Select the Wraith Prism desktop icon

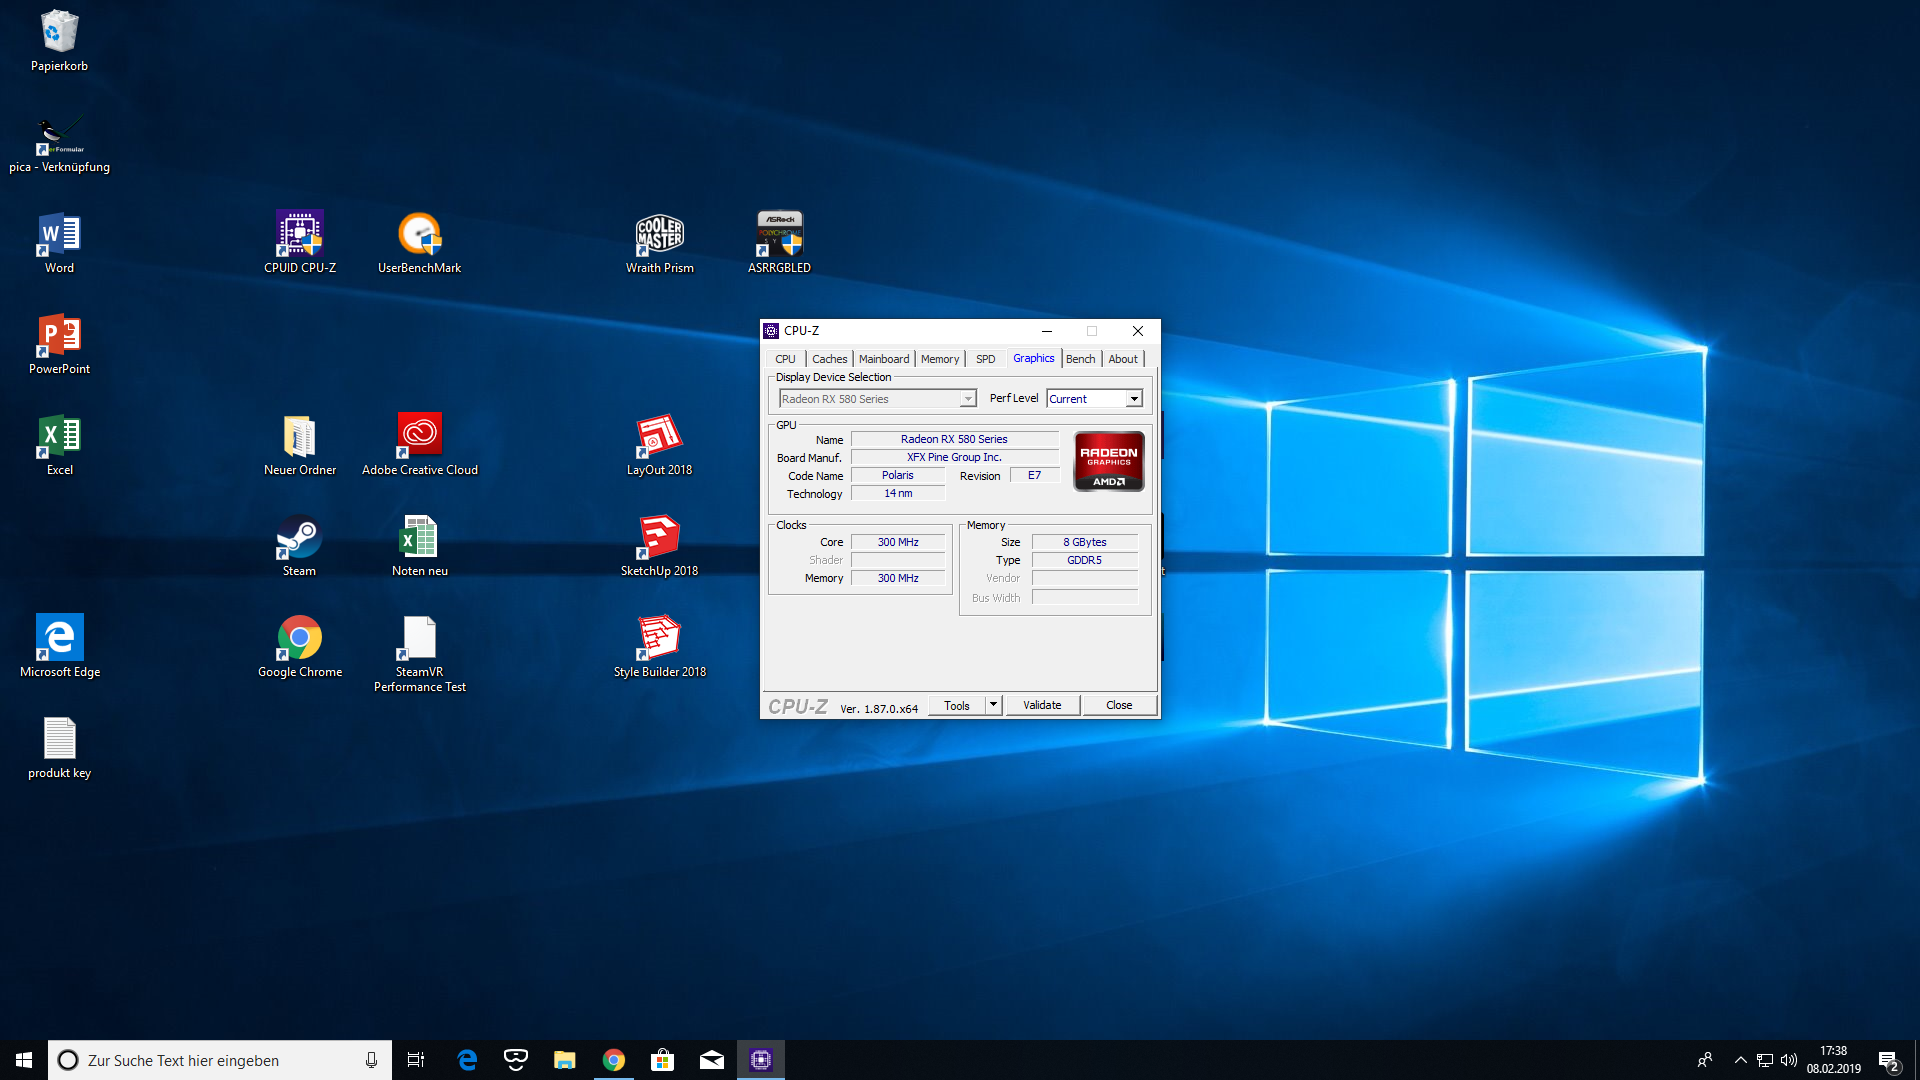[659, 244]
